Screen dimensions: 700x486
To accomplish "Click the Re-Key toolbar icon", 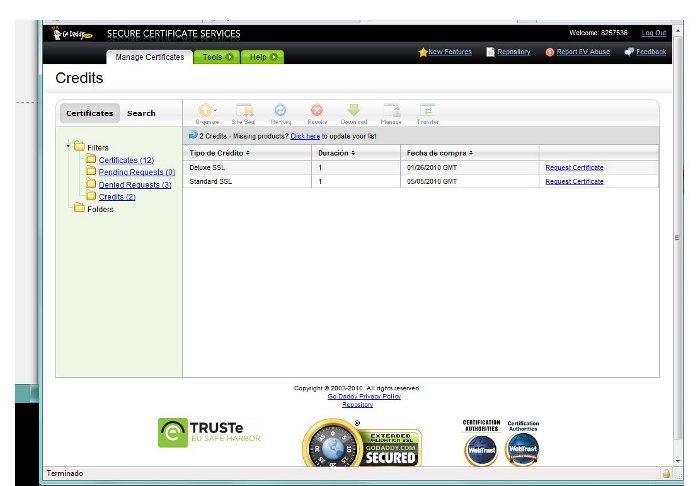I will [x=280, y=112].
